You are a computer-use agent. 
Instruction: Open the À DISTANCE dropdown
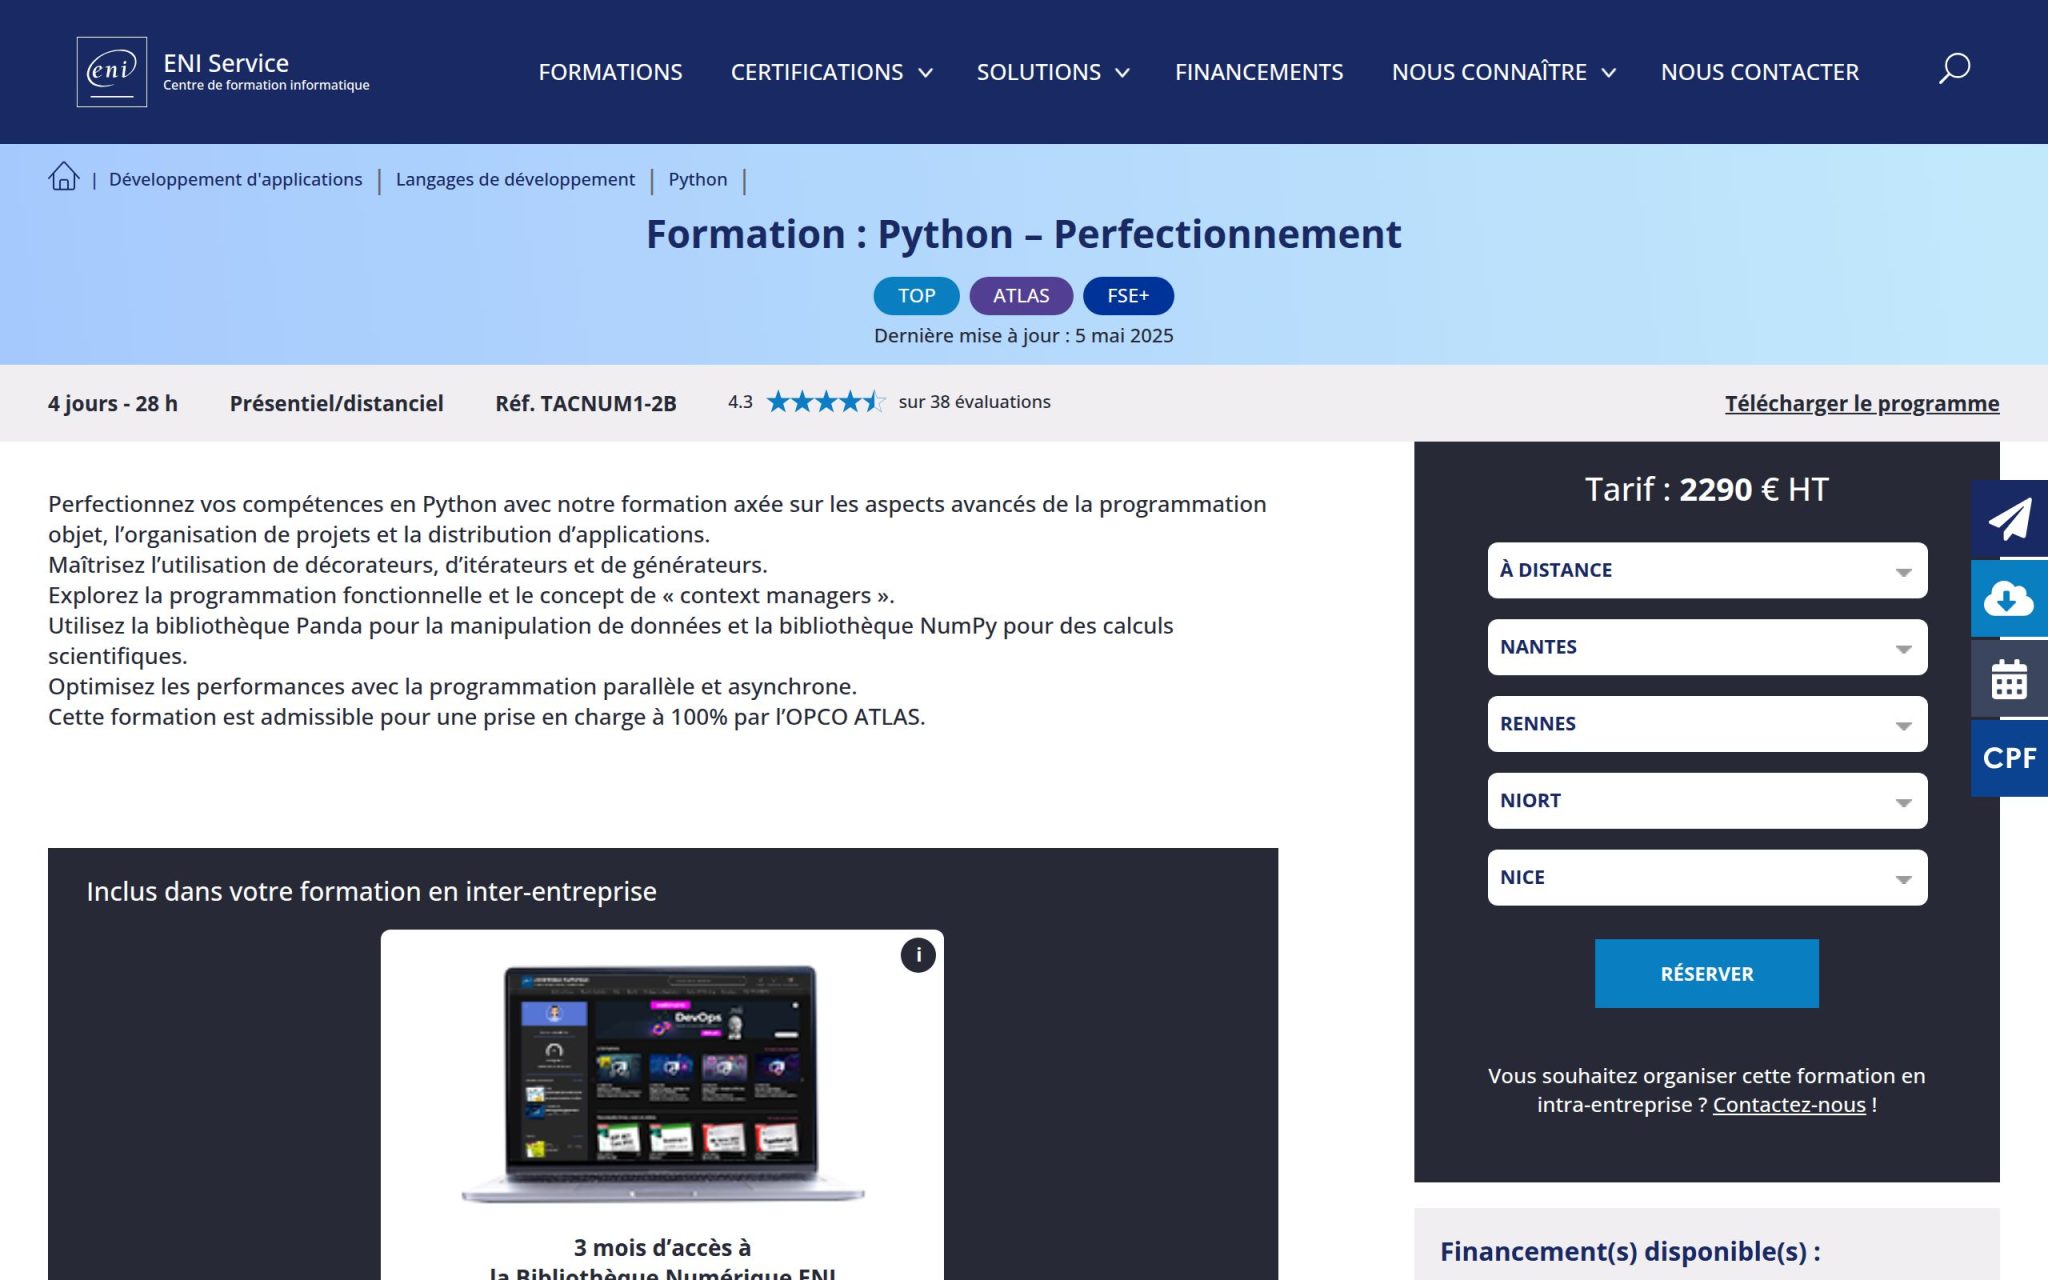tap(1707, 570)
